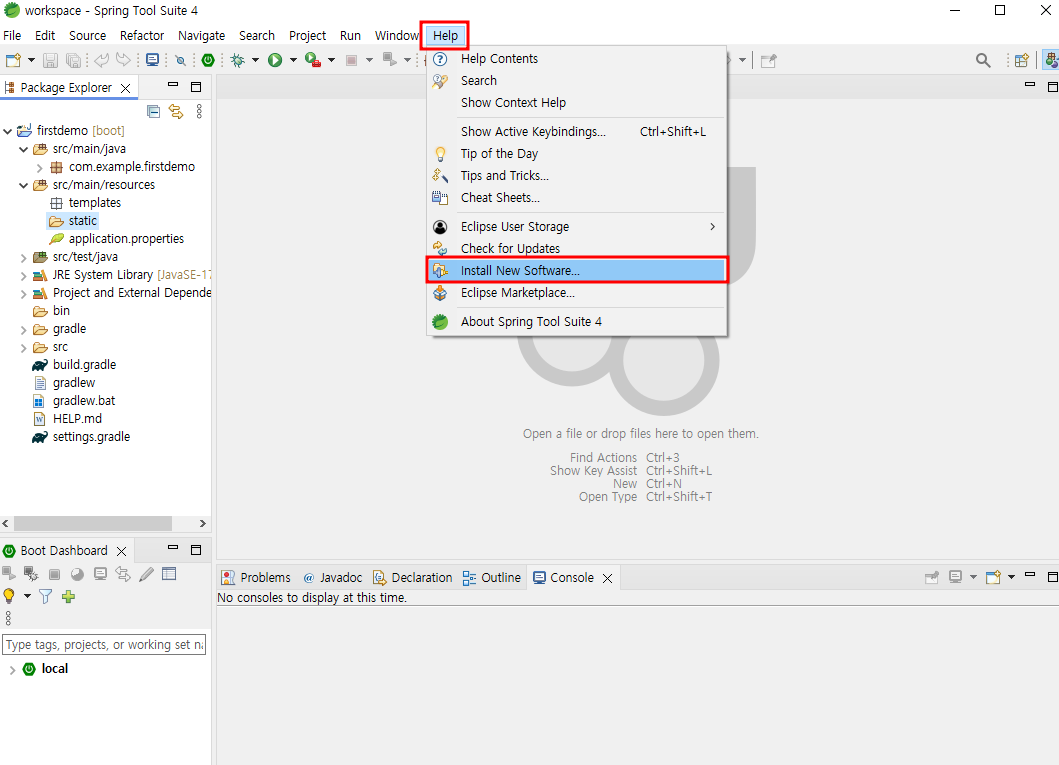The height and width of the screenshot is (765, 1059).
Task: Click the Debug bug toolbar icon
Action: click(238, 60)
